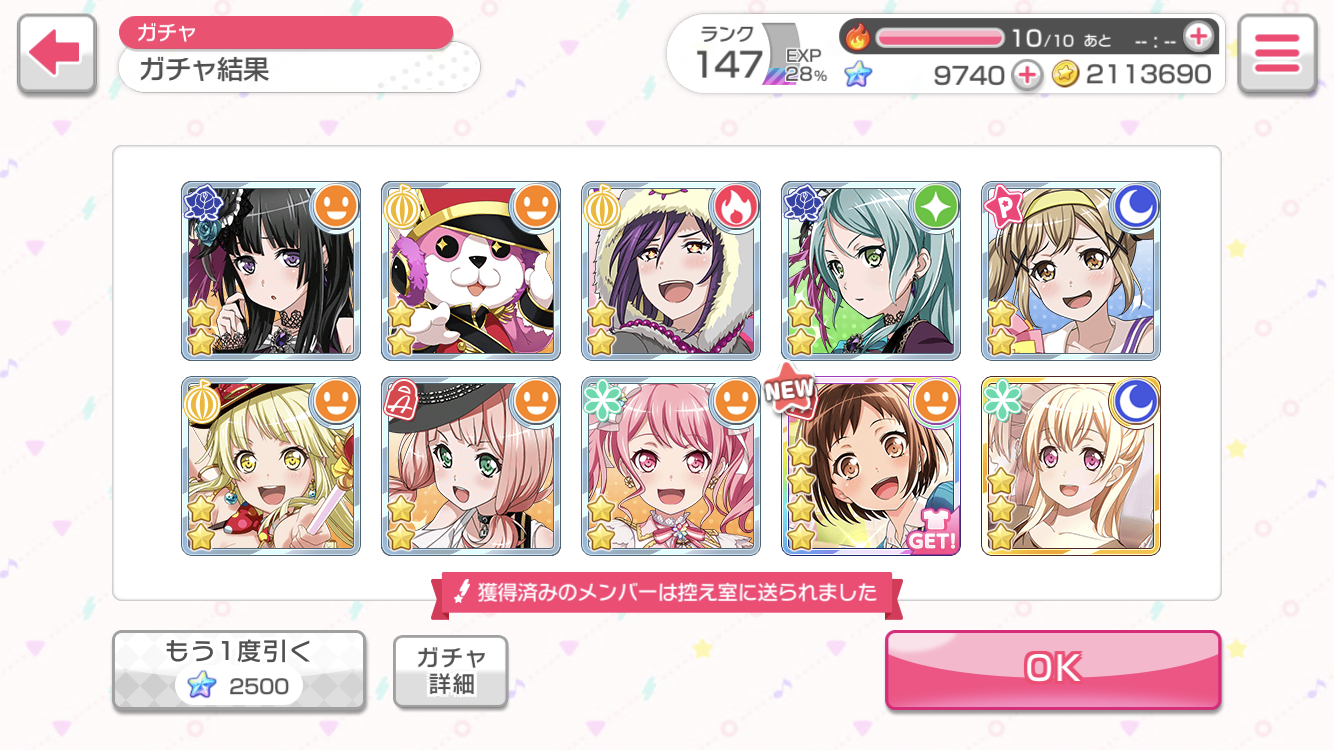Screen dimensions: 1334x750
Task: Select the black-haired girl with rose hat card
Action: (x=271, y=271)
